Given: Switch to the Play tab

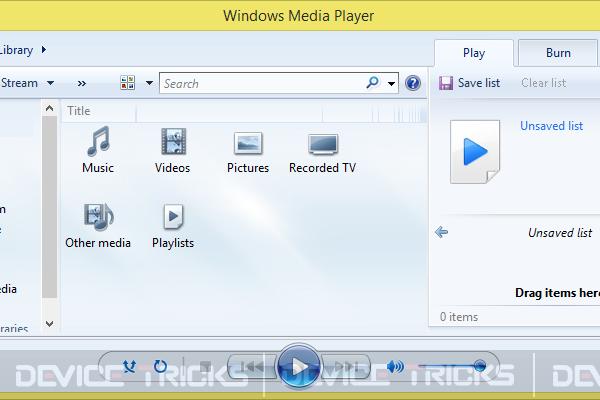Looking at the screenshot, I should 474,53.
